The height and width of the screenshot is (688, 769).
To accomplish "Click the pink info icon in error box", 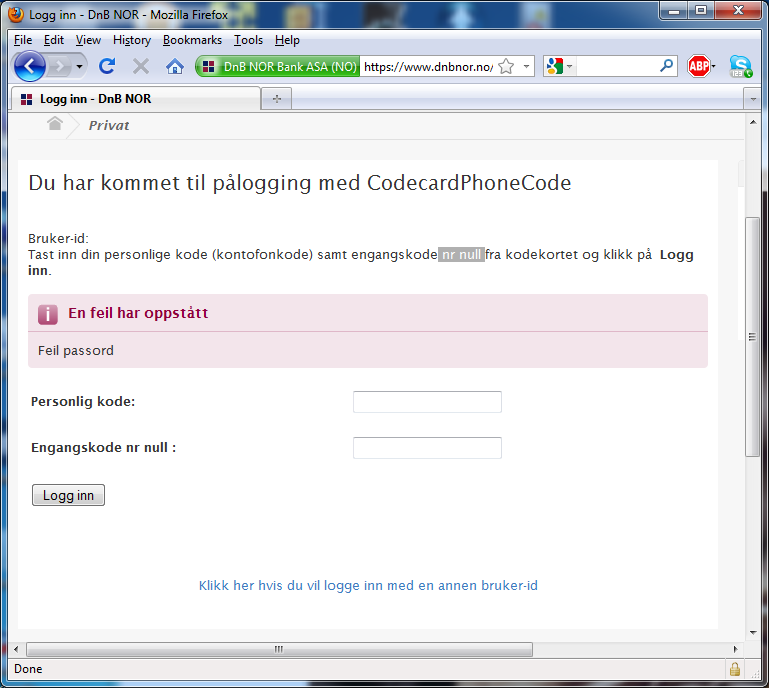I will pos(48,314).
